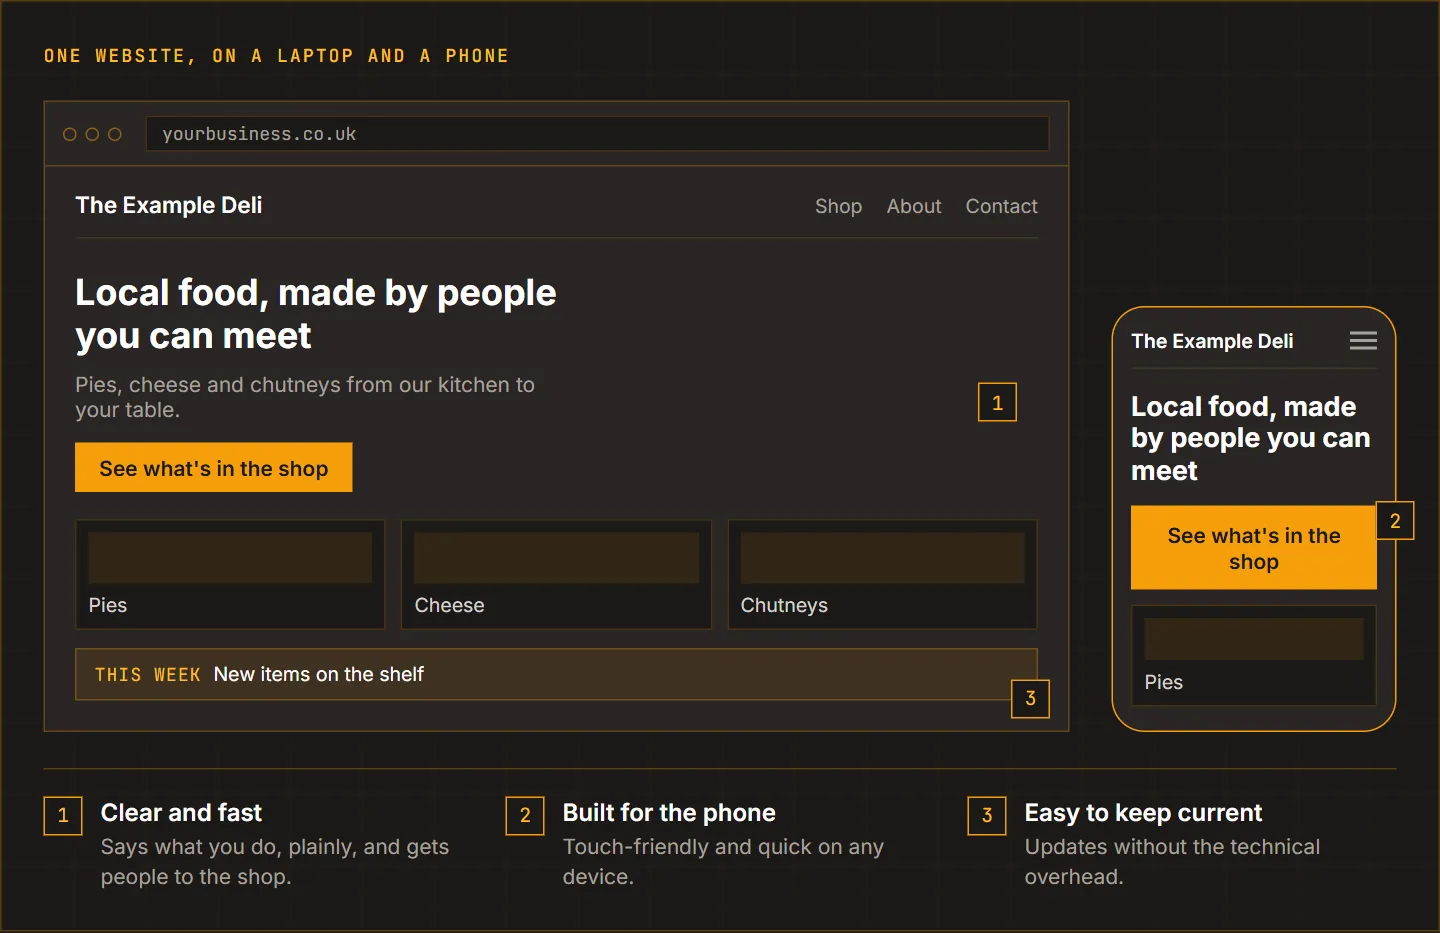Click the 'Clear and fast' heading
The height and width of the screenshot is (933, 1440).
click(x=181, y=813)
